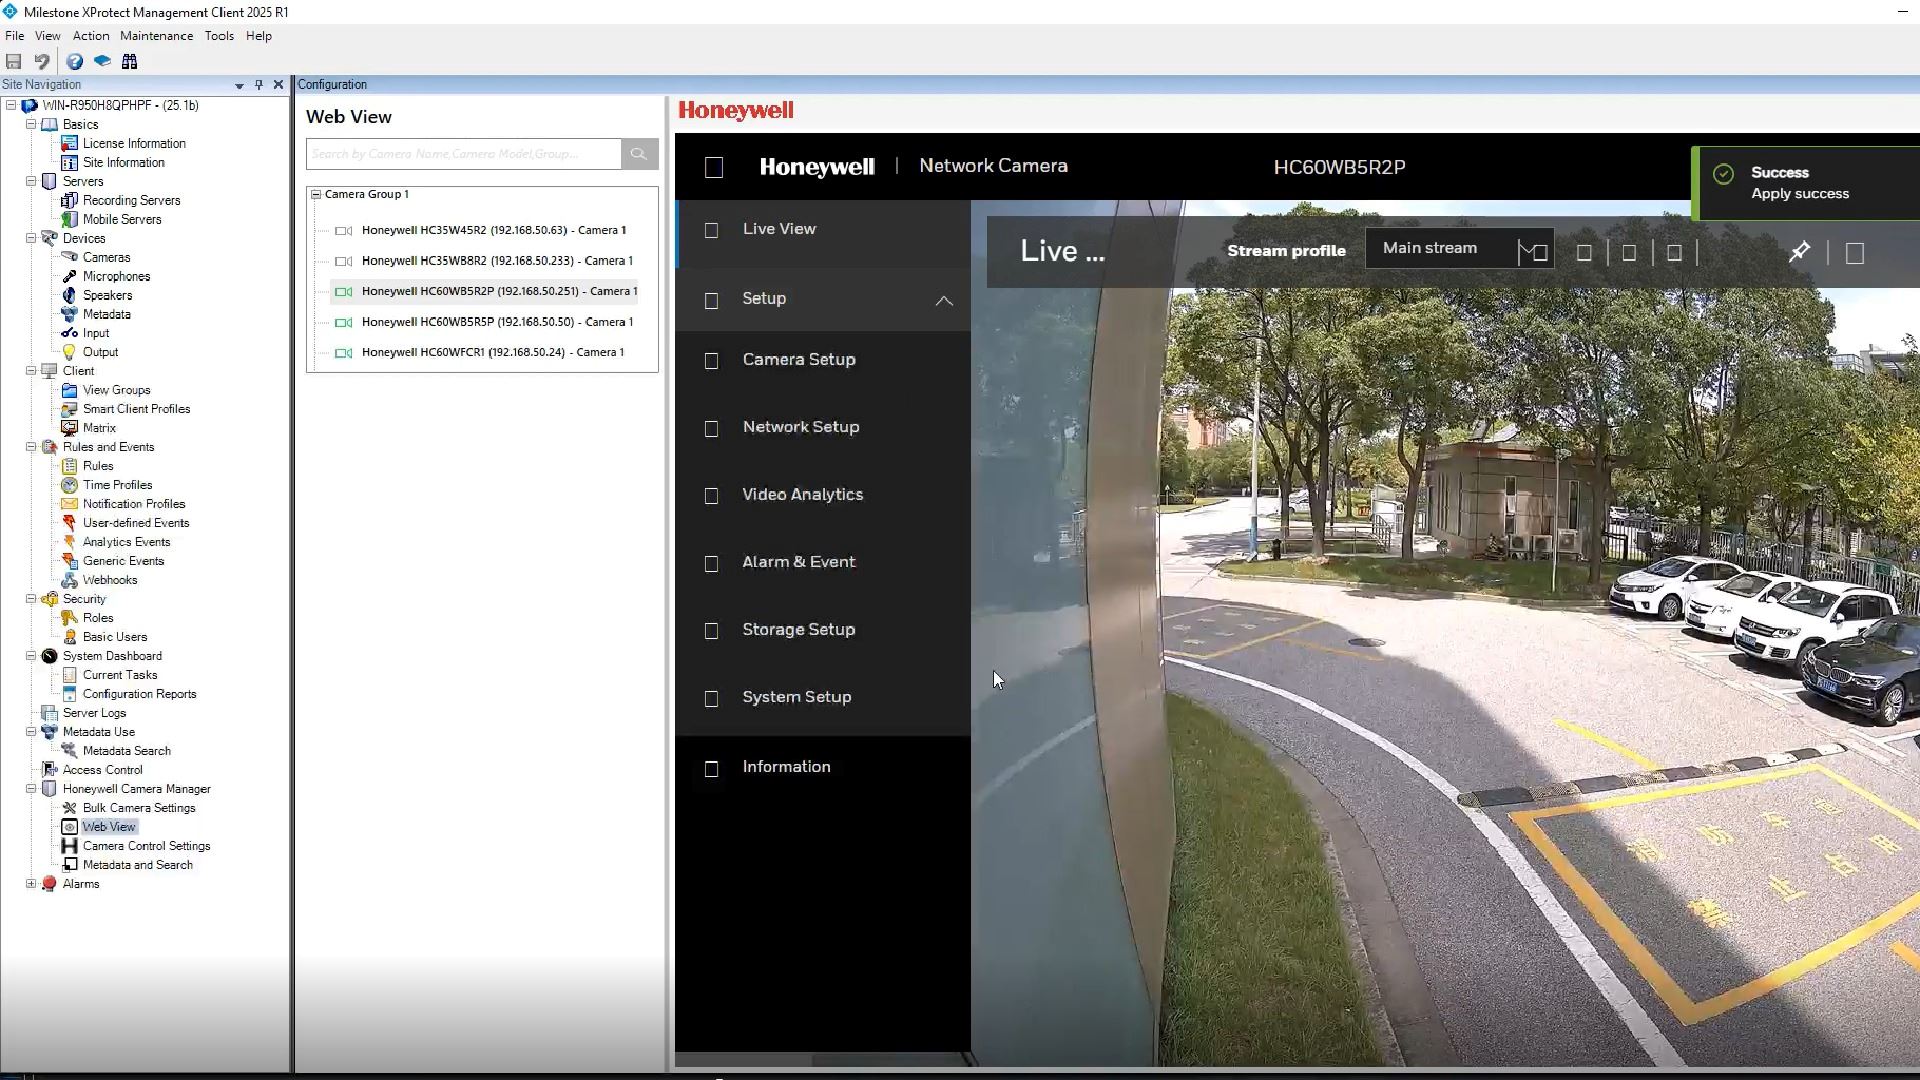
Task: Select the Microphones device node
Action: pyautogui.click(x=116, y=276)
